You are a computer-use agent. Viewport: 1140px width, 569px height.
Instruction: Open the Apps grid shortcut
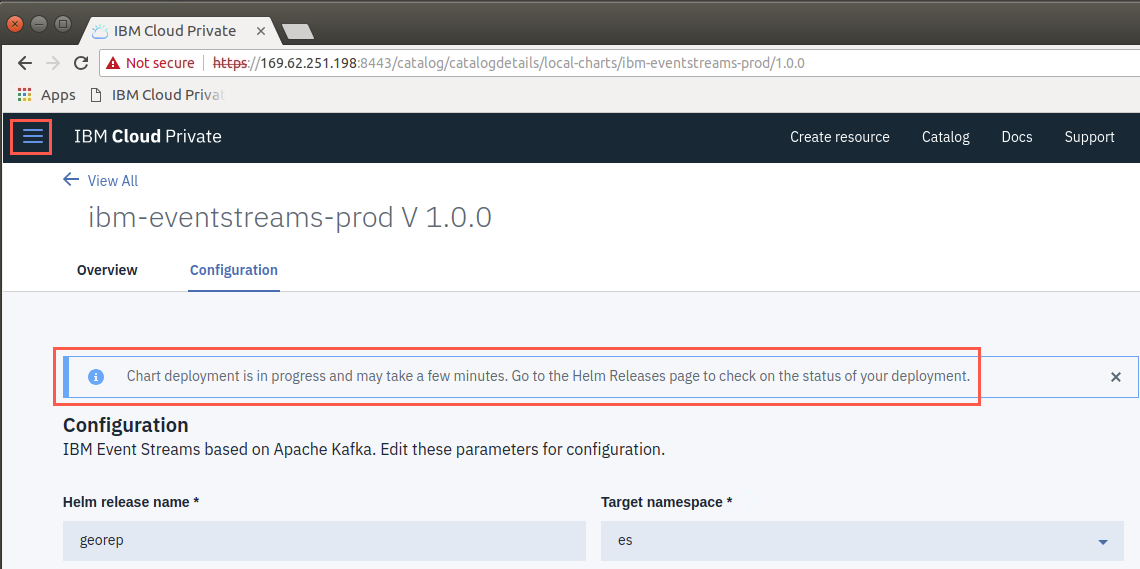tap(46, 95)
